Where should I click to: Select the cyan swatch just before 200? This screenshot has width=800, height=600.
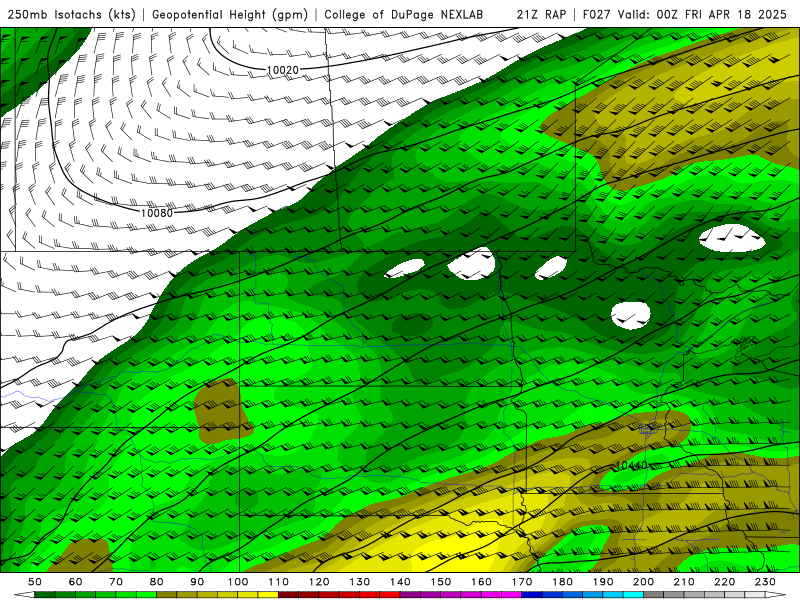point(633,595)
